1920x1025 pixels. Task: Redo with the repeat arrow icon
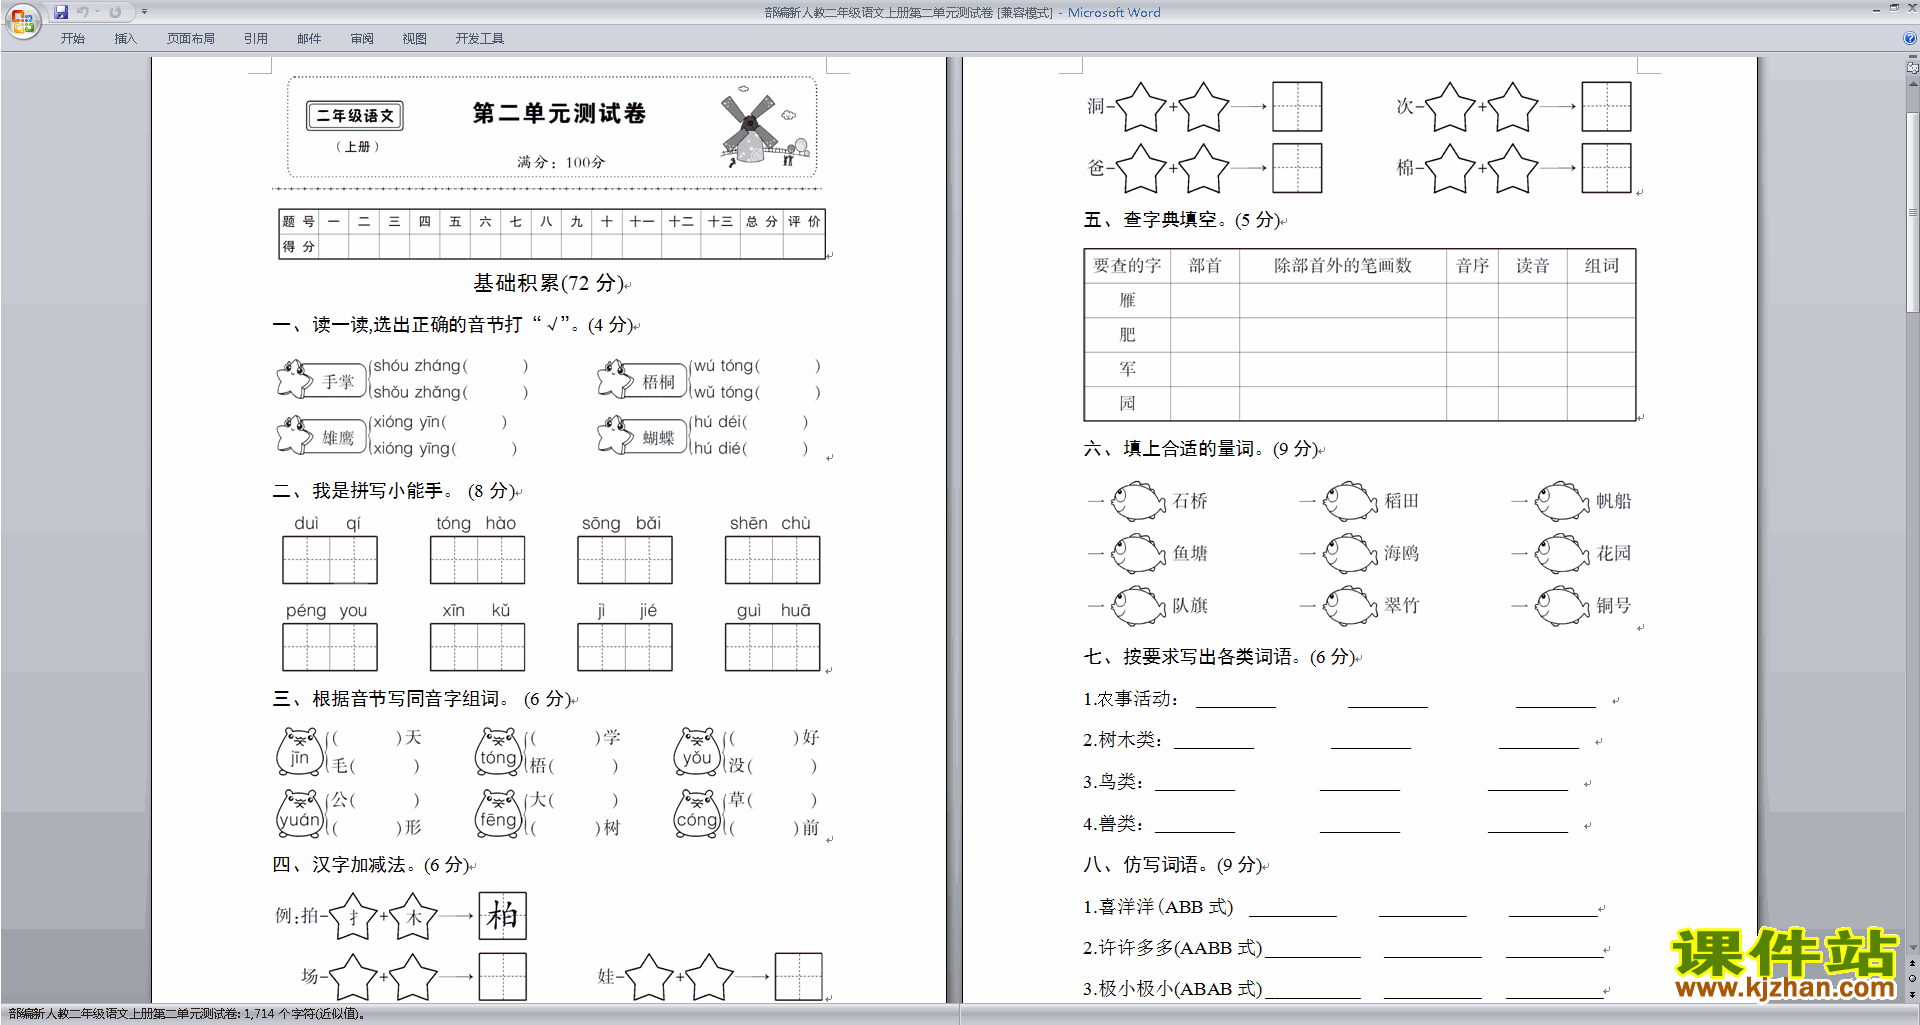115,12
